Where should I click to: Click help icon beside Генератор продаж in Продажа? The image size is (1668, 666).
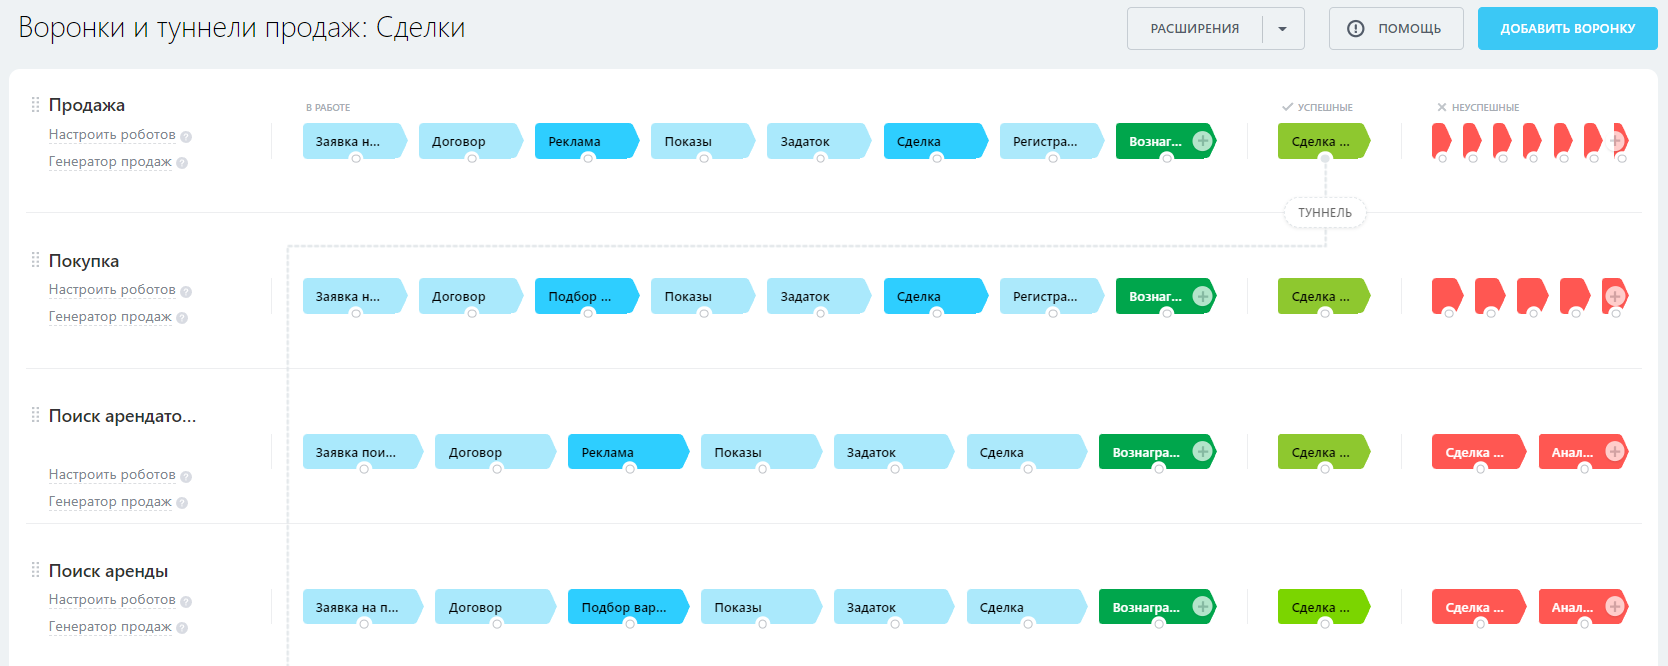[x=182, y=163]
